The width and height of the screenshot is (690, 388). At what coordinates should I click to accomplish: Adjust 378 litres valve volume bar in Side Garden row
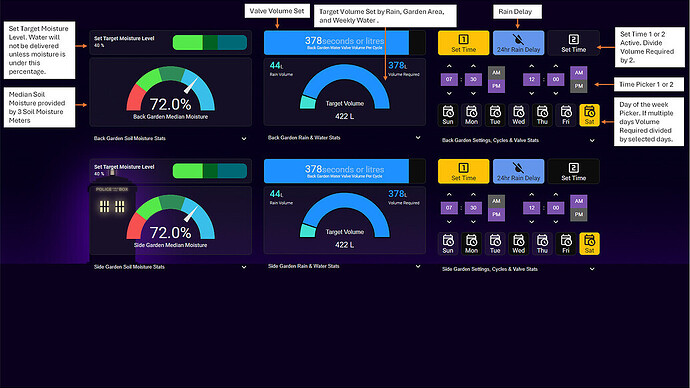[x=345, y=171]
